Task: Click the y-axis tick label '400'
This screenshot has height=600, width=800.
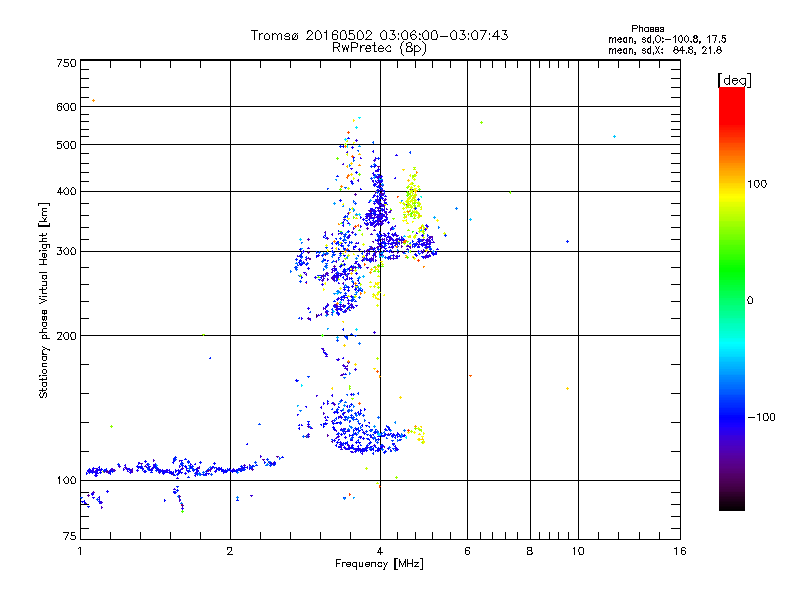Action: tap(66, 192)
